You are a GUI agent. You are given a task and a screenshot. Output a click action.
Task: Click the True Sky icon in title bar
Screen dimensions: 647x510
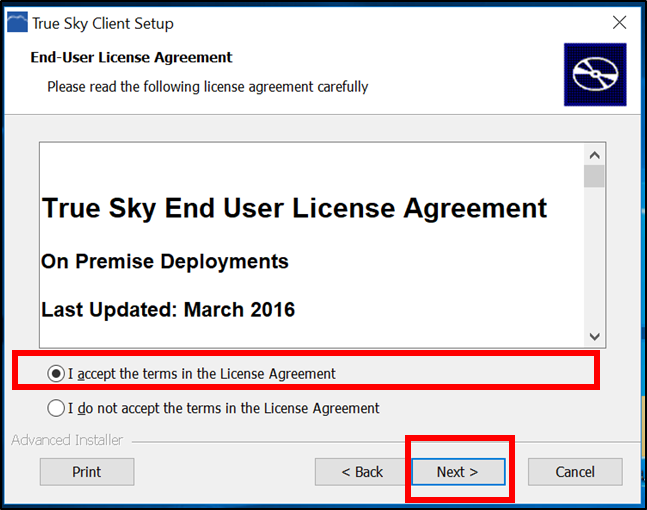(x=17, y=22)
